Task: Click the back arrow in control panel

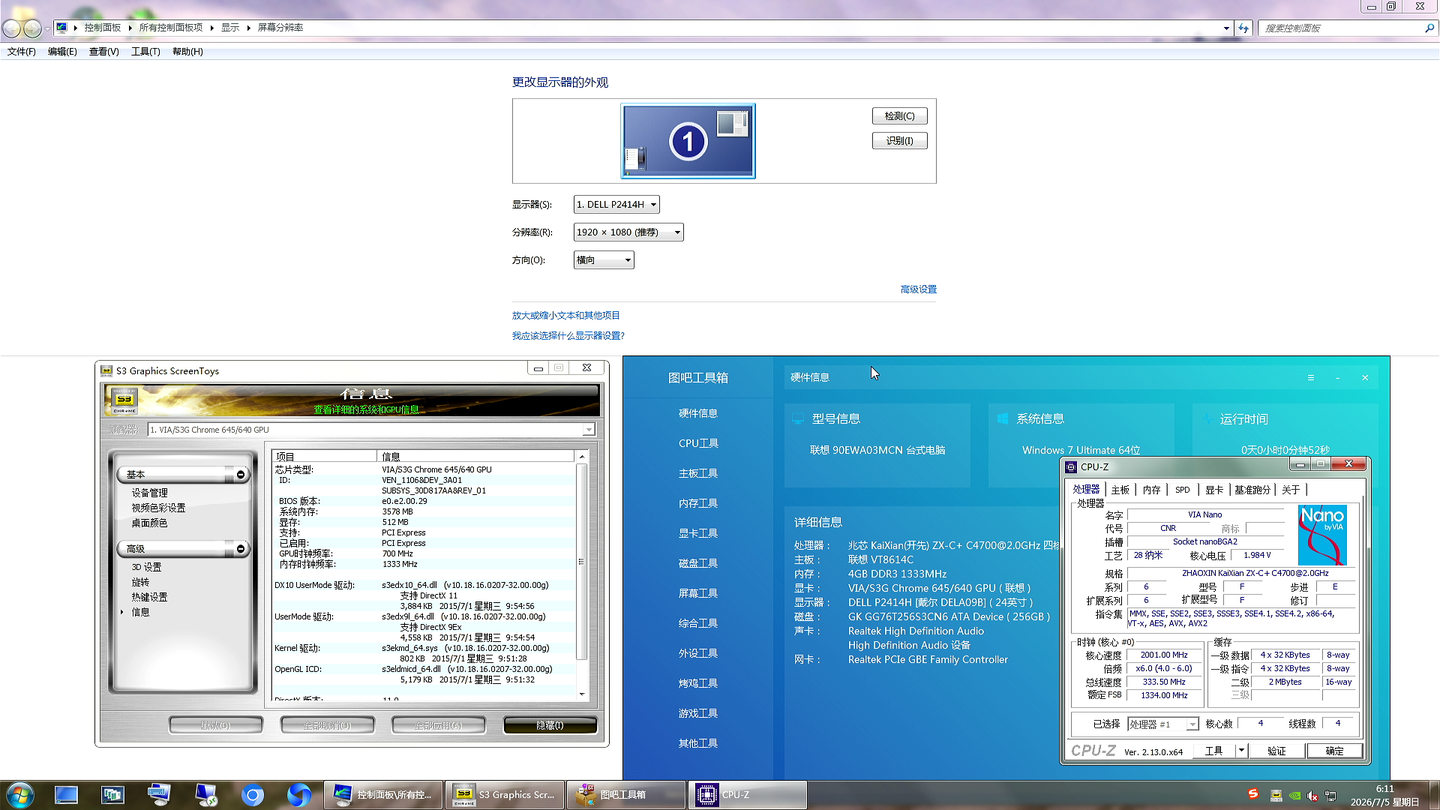Action: point(12,28)
